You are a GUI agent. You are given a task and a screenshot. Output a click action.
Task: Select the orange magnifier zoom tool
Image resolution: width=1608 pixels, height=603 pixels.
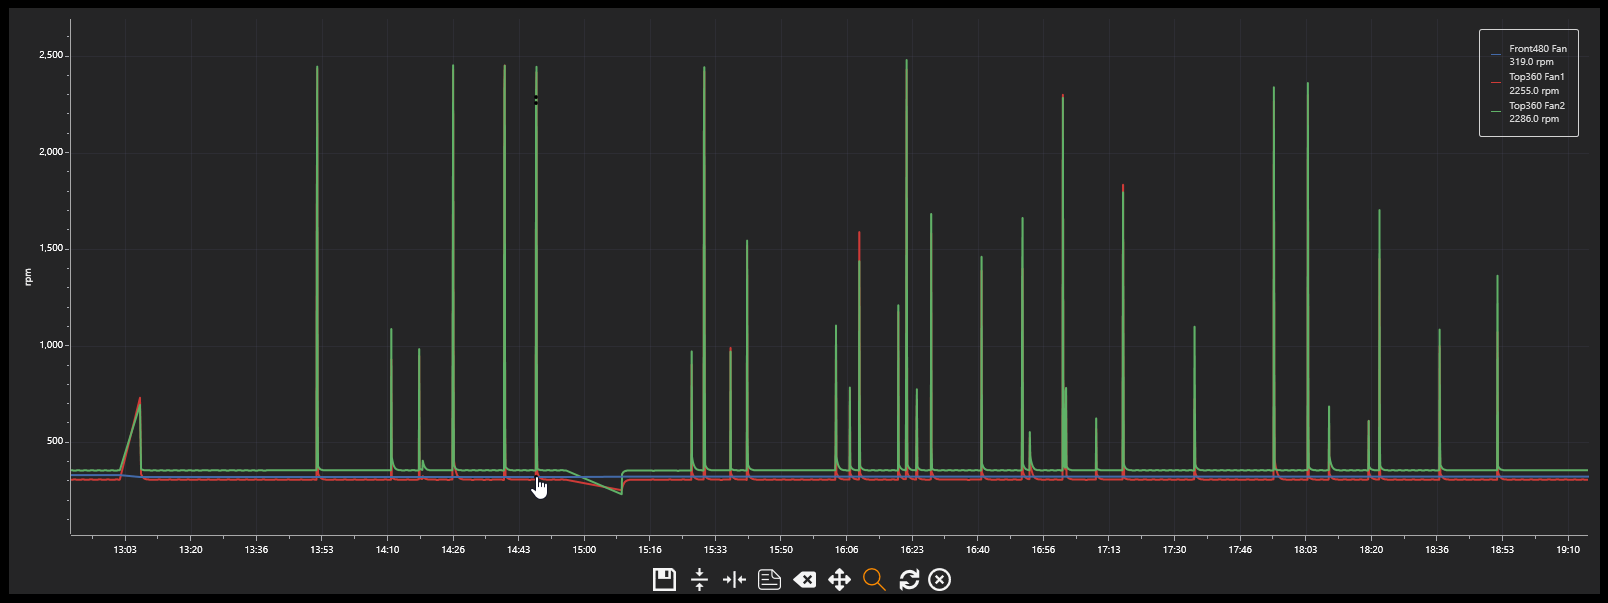(874, 580)
